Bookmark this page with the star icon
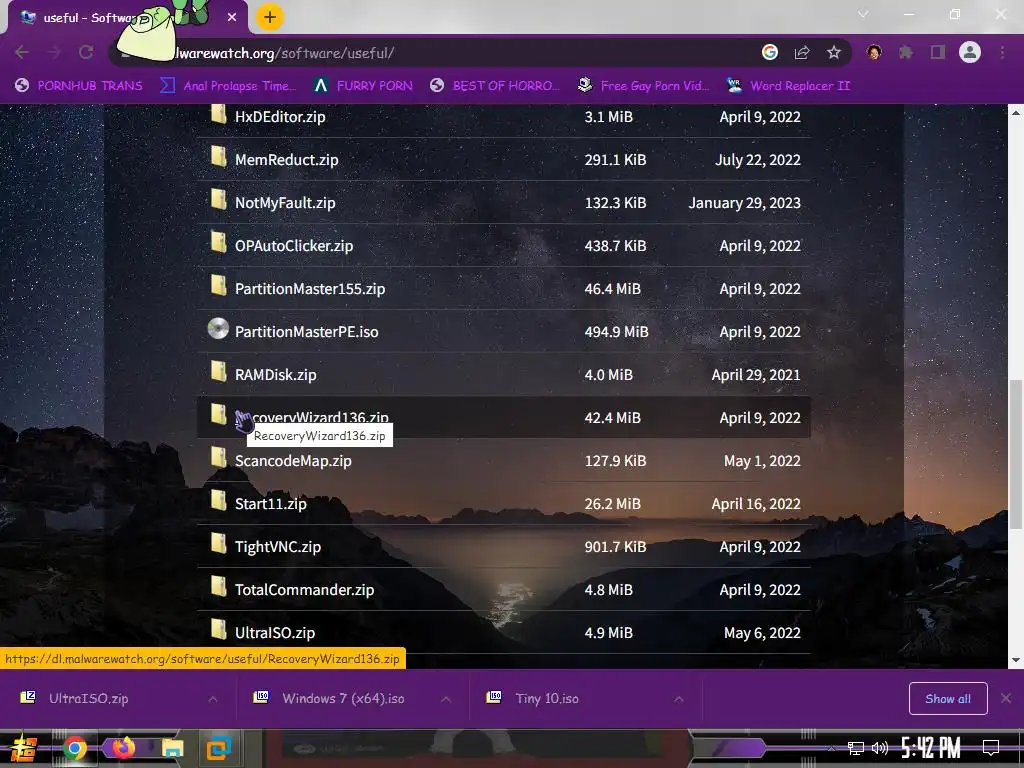The image size is (1024, 768). coord(834,52)
